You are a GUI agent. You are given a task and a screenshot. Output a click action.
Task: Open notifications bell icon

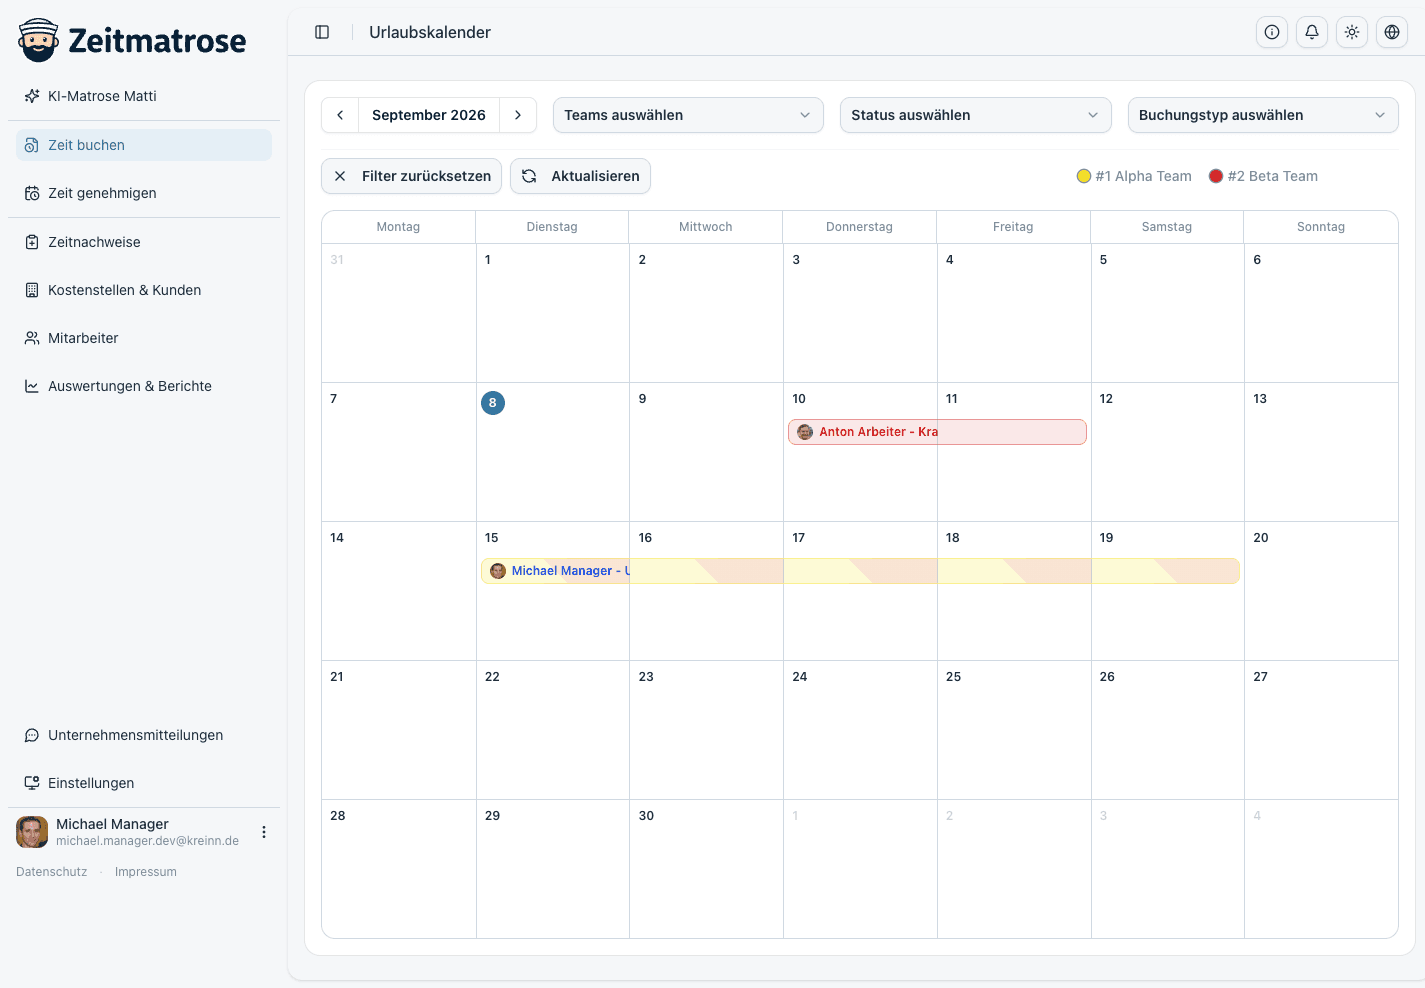pyautogui.click(x=1312, y=32)
